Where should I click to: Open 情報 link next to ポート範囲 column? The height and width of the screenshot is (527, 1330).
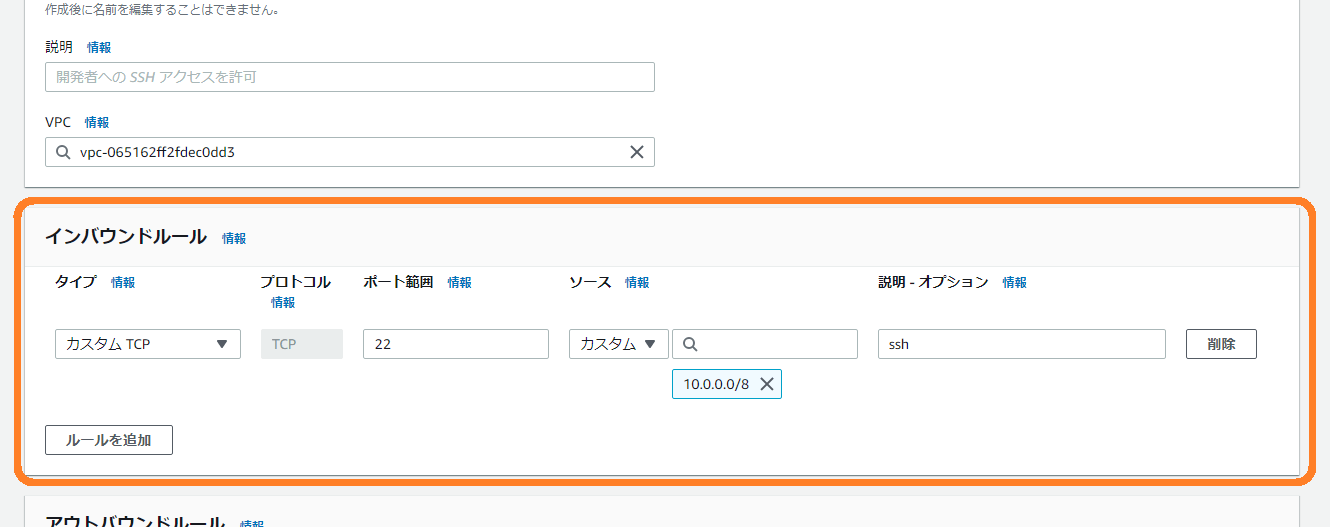(460, 282)
